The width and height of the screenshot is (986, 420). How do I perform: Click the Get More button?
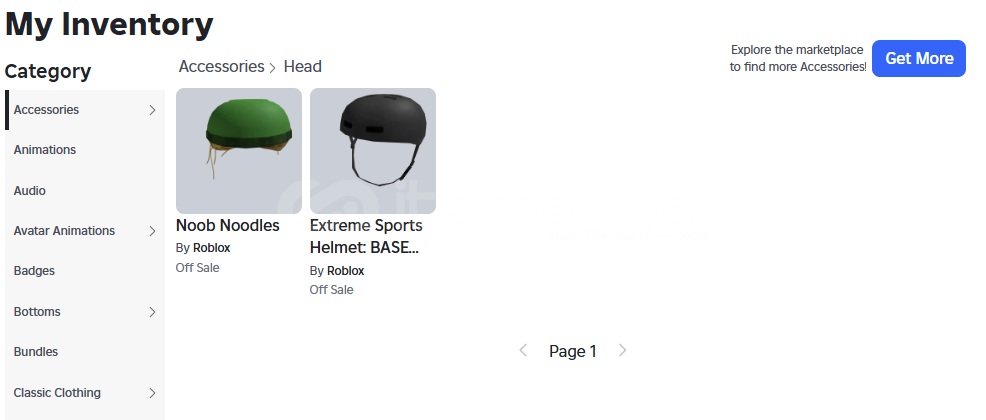919,58
